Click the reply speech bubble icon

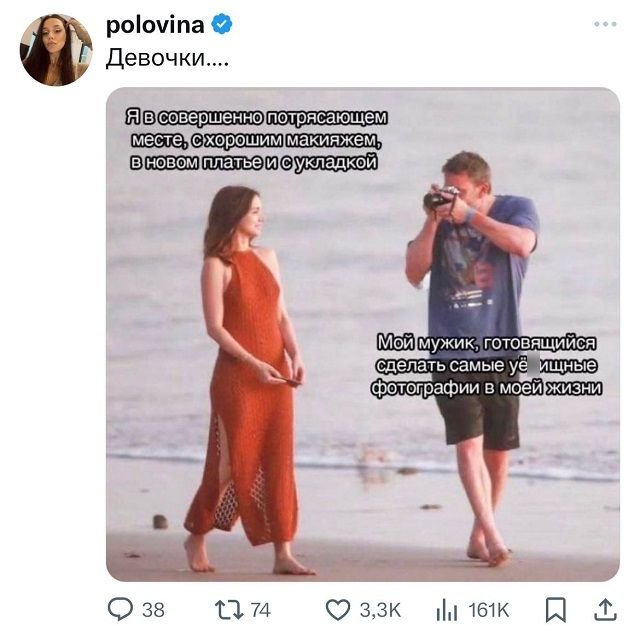tap(120, 608)
